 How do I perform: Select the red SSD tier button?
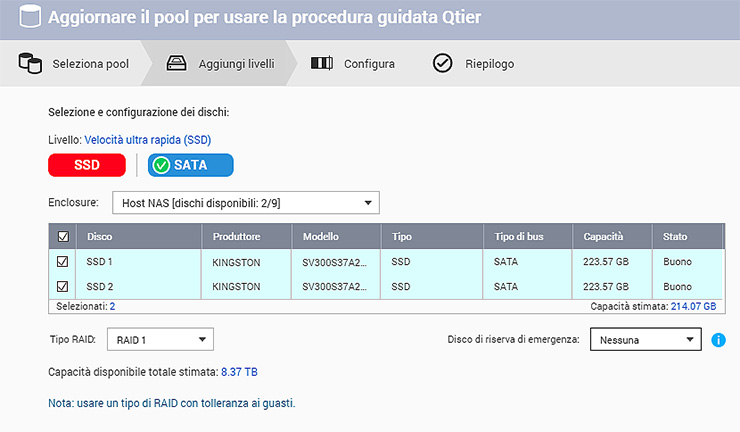[87, 165]
